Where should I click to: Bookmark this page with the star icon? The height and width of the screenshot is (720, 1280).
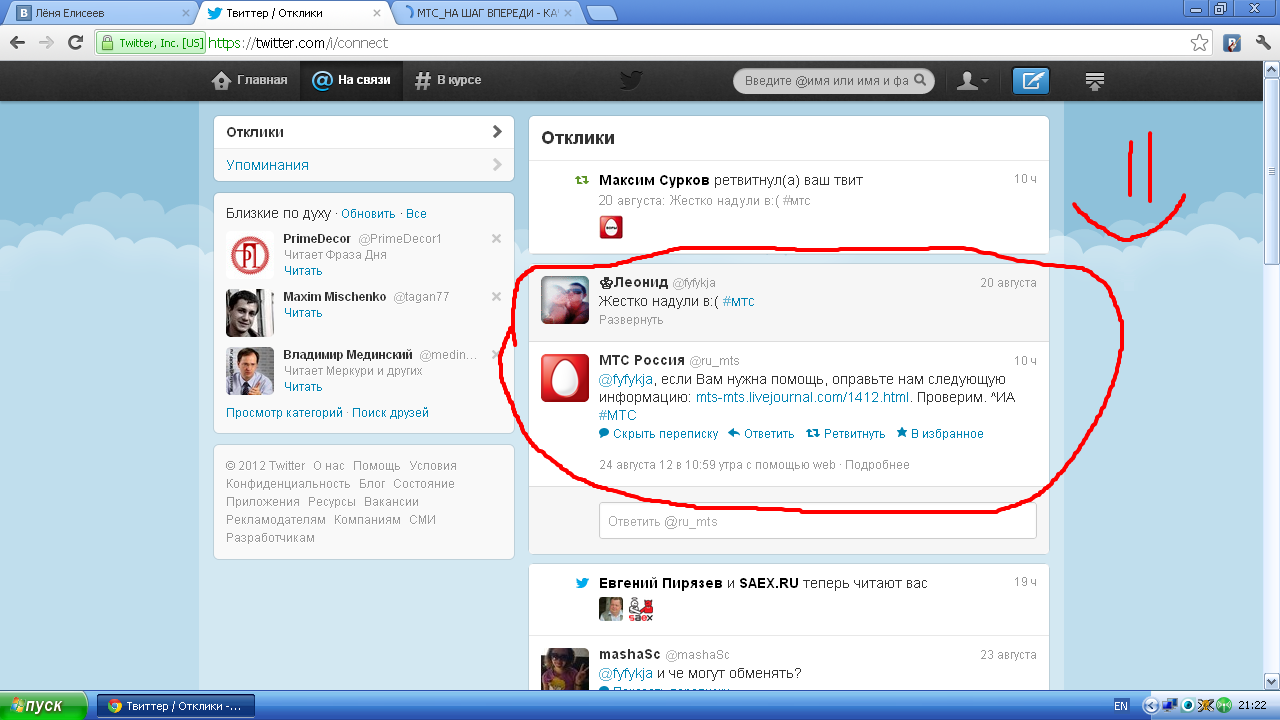tap(1199, 43)
